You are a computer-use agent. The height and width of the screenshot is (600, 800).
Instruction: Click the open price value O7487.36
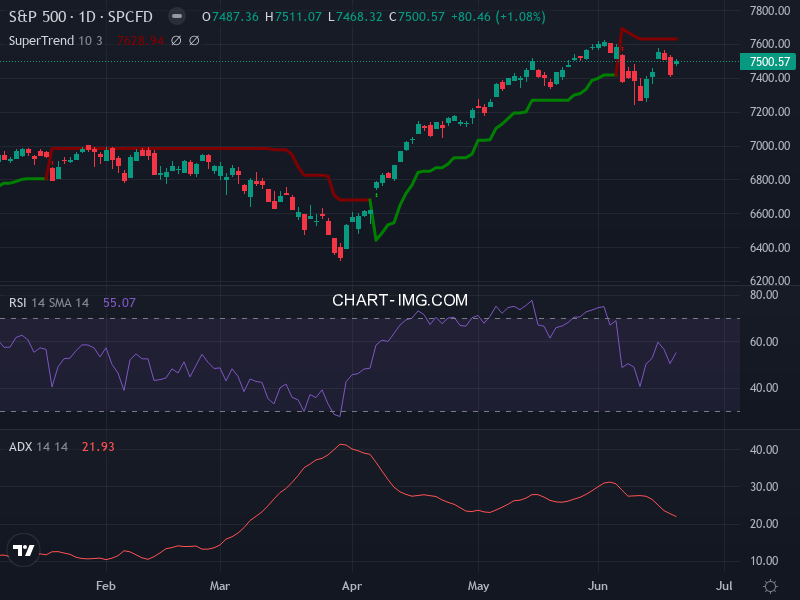[231, 17]
